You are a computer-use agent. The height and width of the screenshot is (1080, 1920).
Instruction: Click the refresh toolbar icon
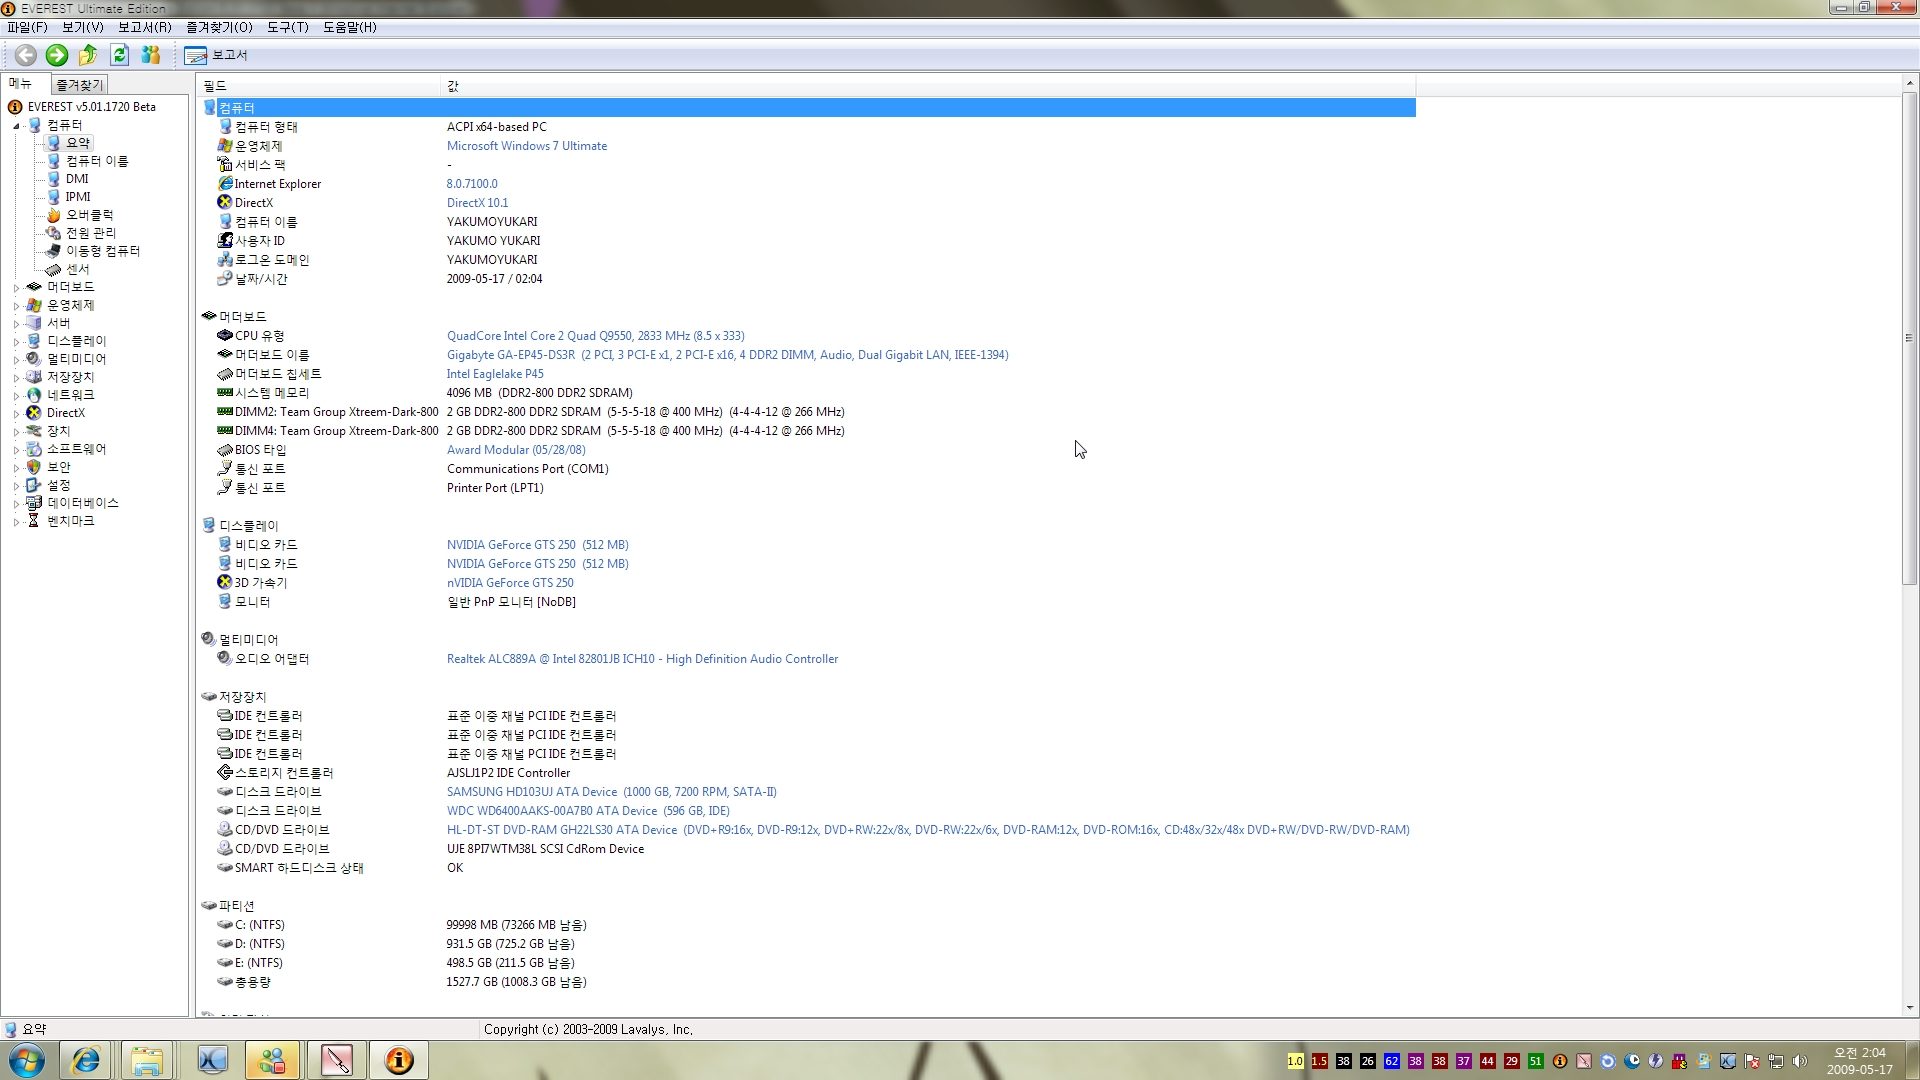(x=120, y=55)
